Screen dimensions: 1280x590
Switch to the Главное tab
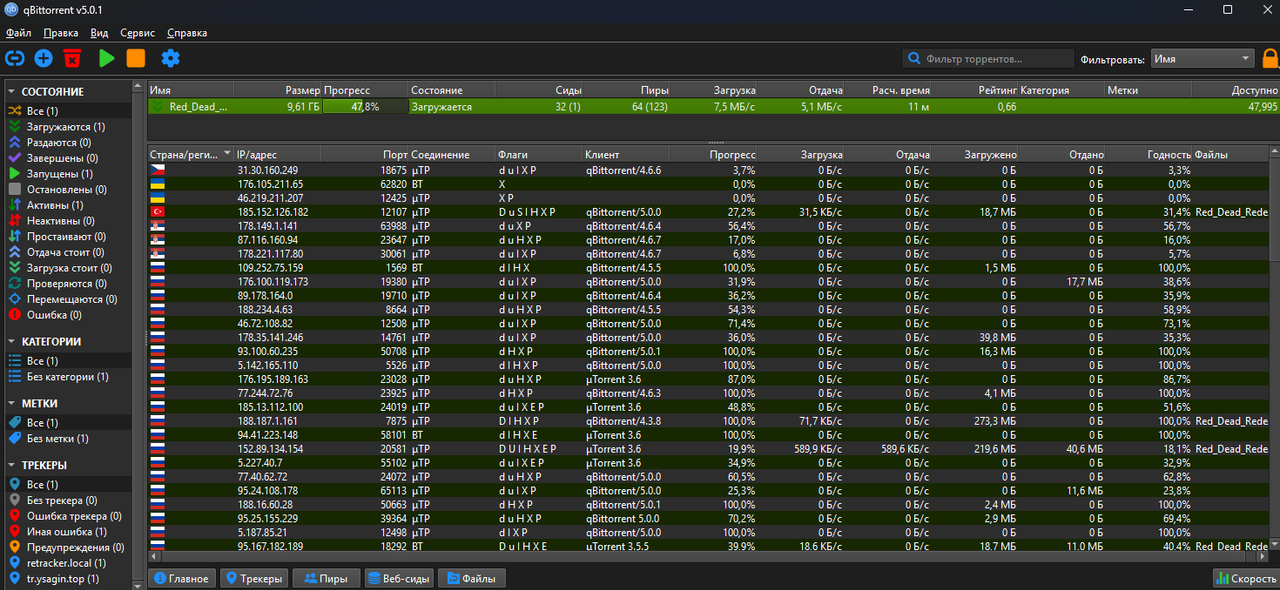click(x=181, y=578)
